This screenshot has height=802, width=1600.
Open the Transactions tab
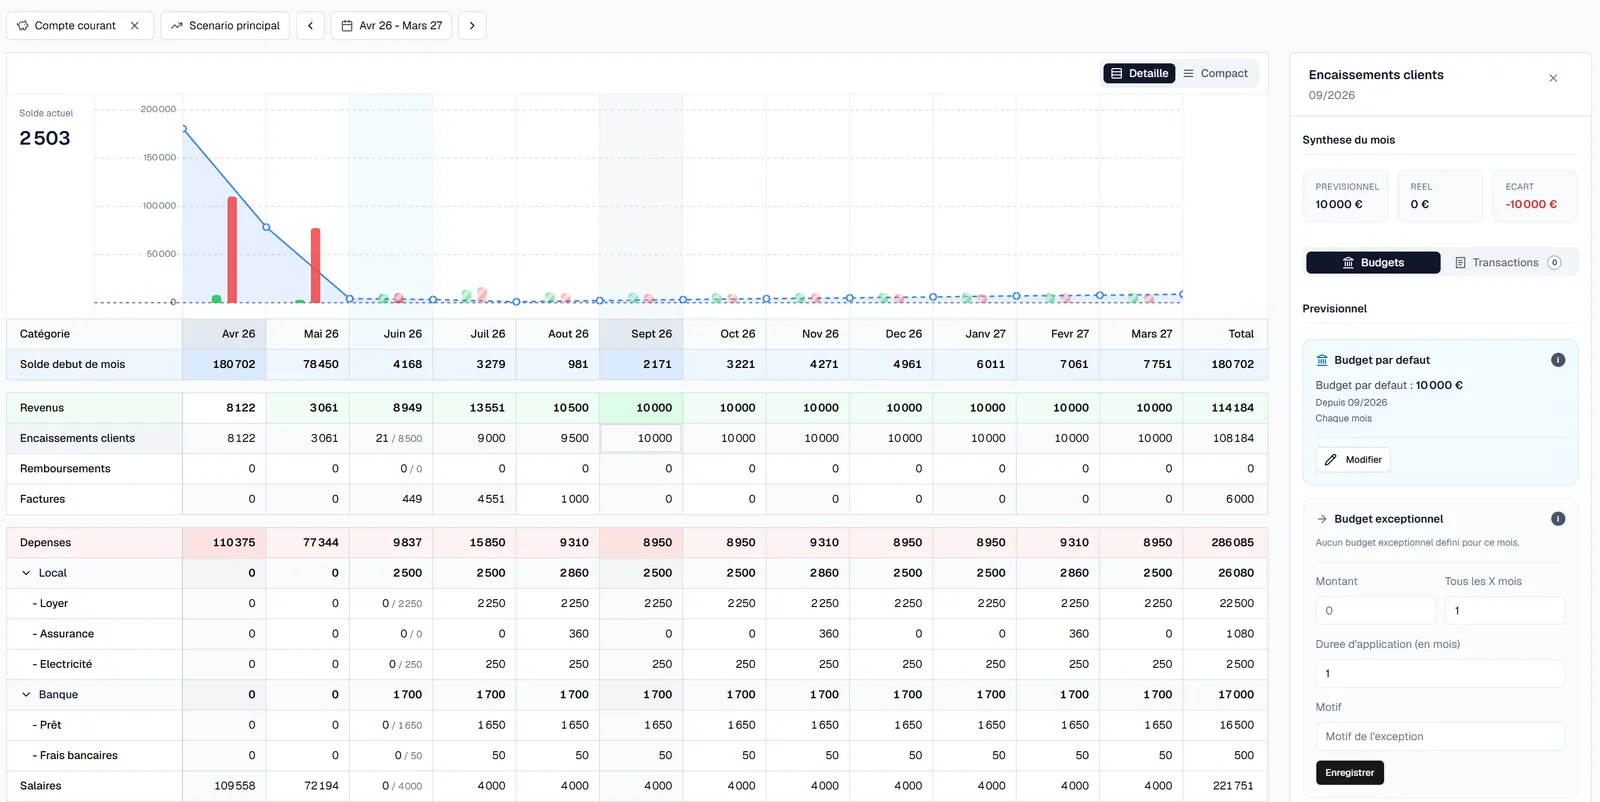(1508, 263)
